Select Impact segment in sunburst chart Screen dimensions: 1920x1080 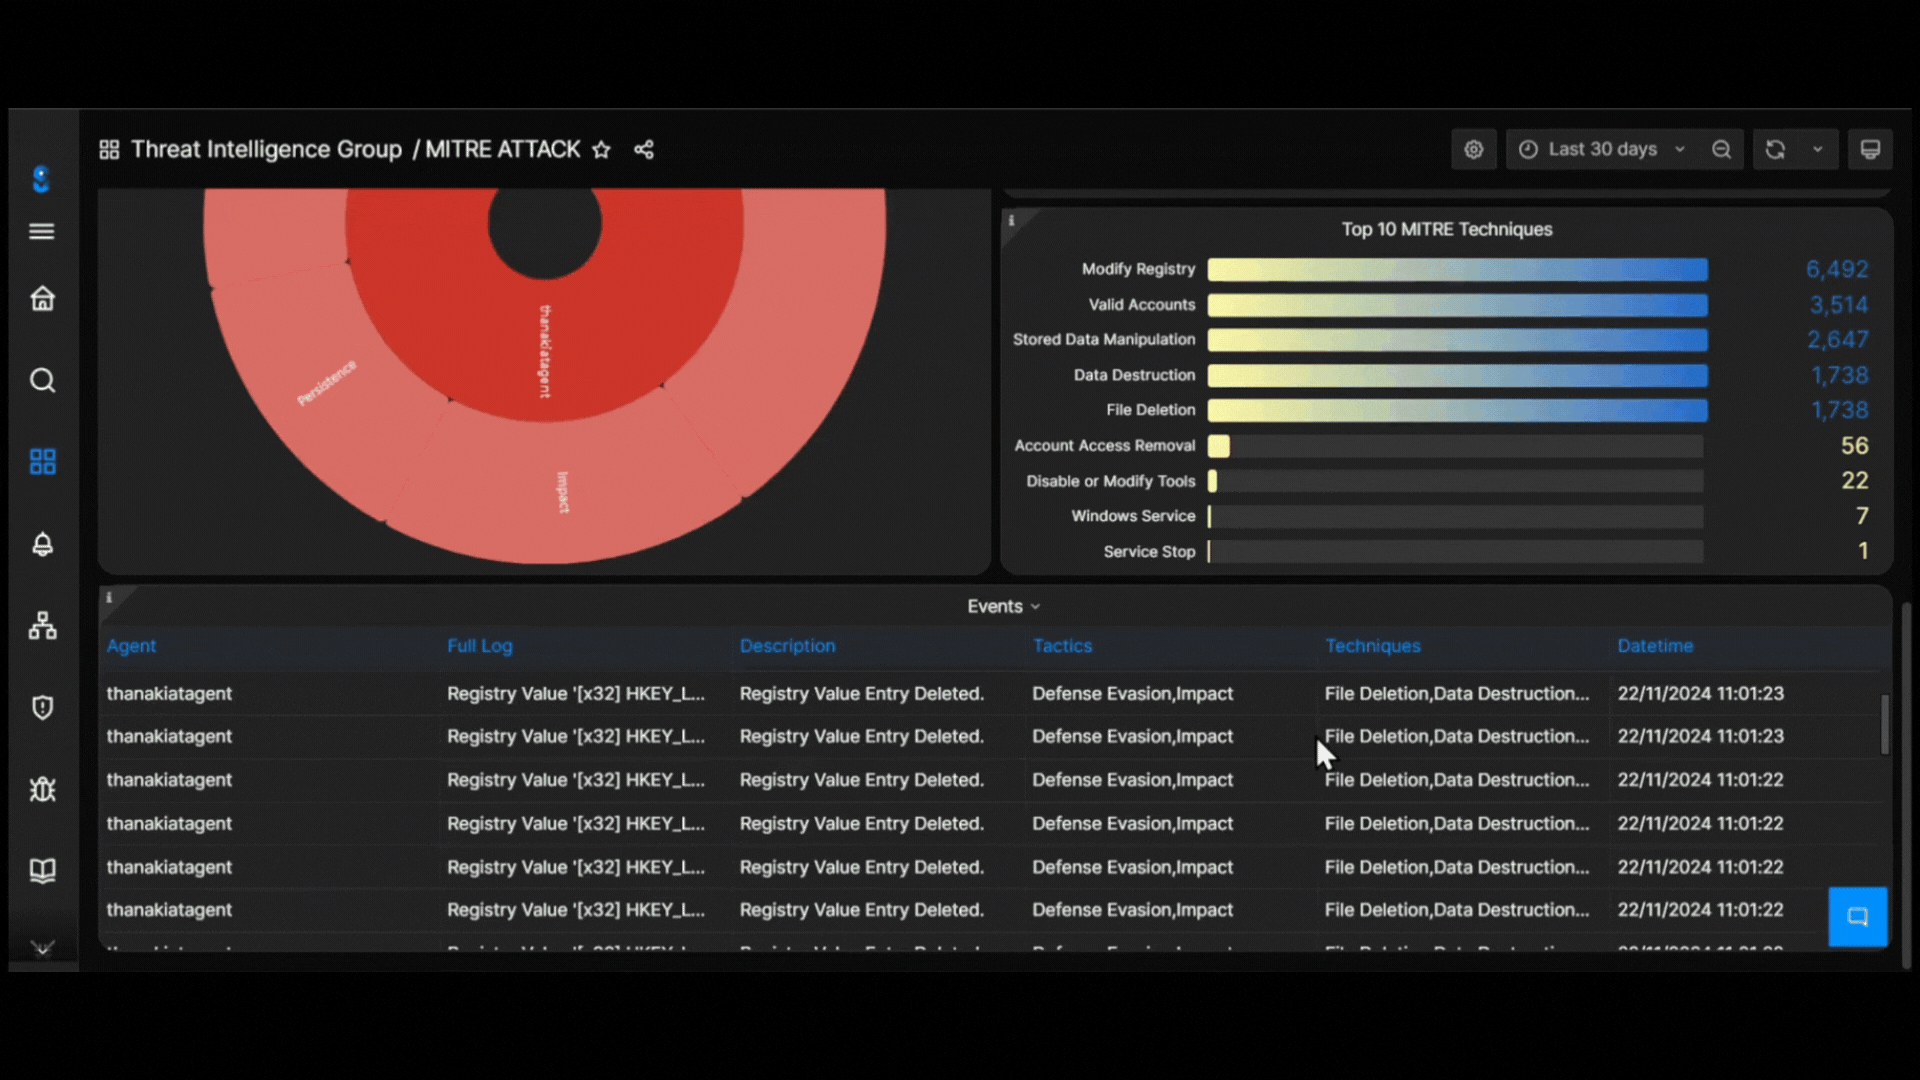coord(563,492)
